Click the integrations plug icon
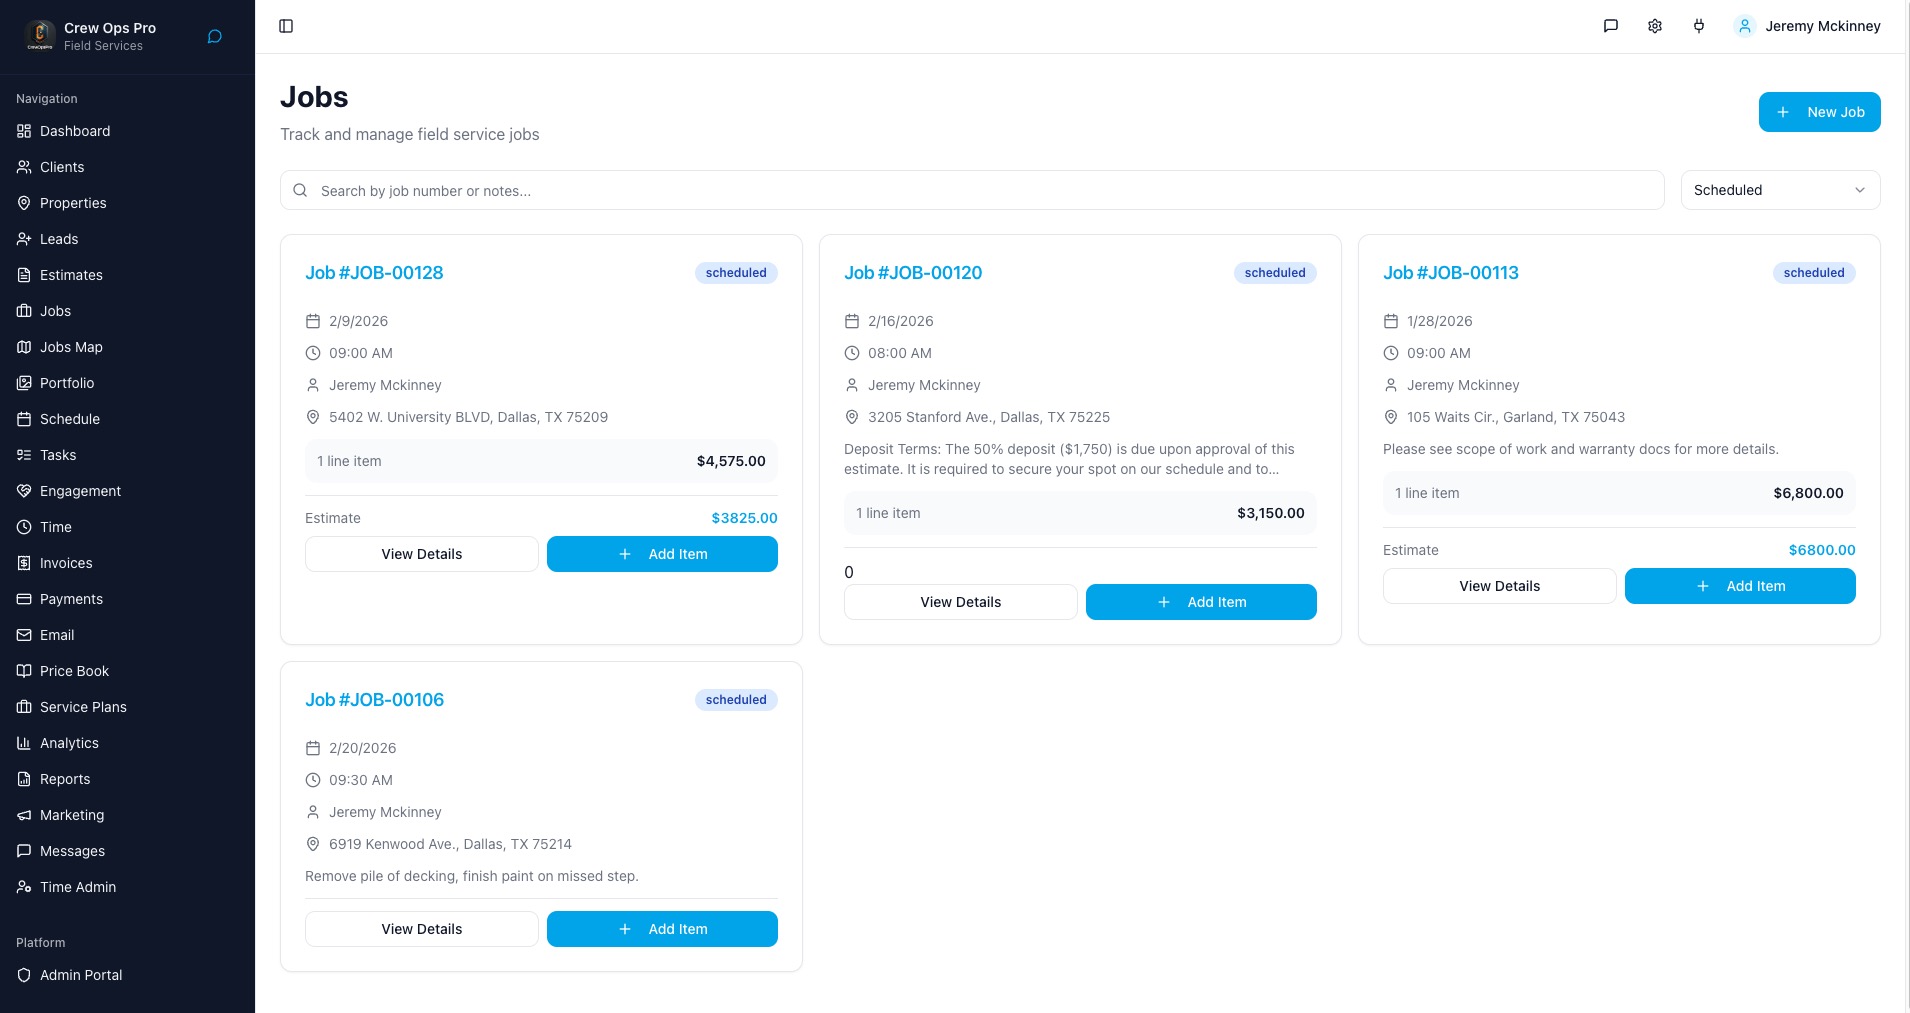The width and height of the screenshot is (1910, 1013). point(1699,26)
